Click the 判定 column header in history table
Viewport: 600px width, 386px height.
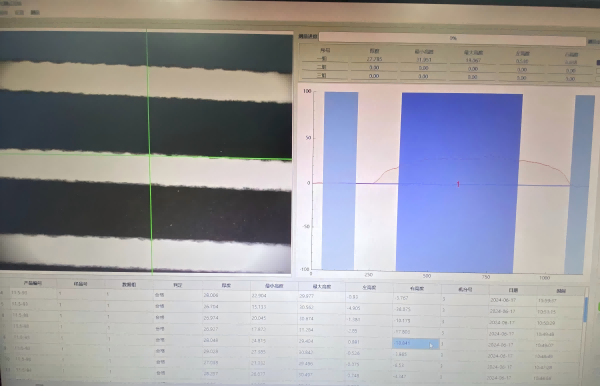coord(177,285)
